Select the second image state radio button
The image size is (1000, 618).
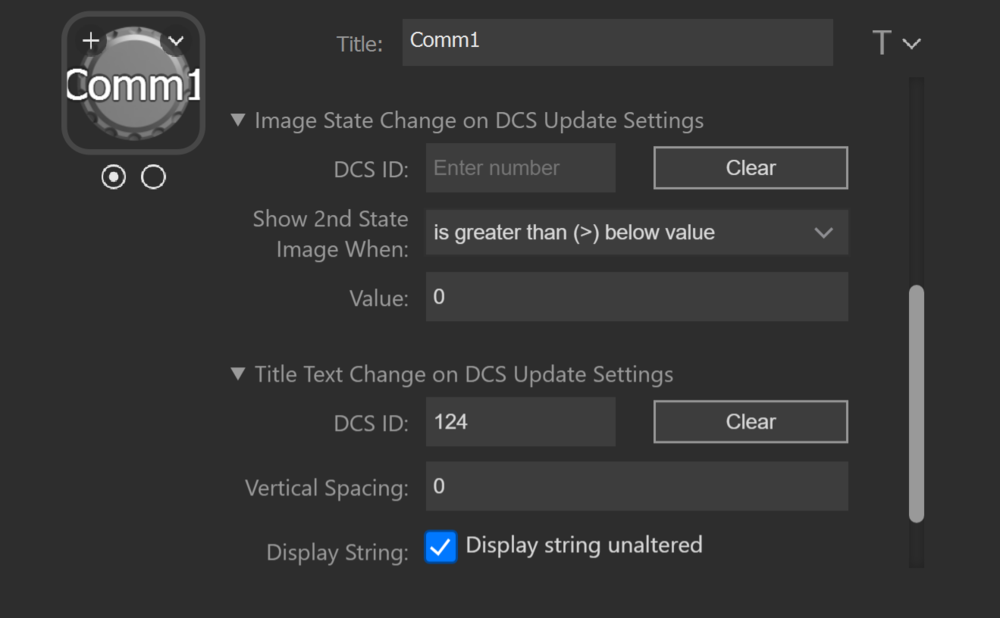pyautogui.click(x=153, y=177)
